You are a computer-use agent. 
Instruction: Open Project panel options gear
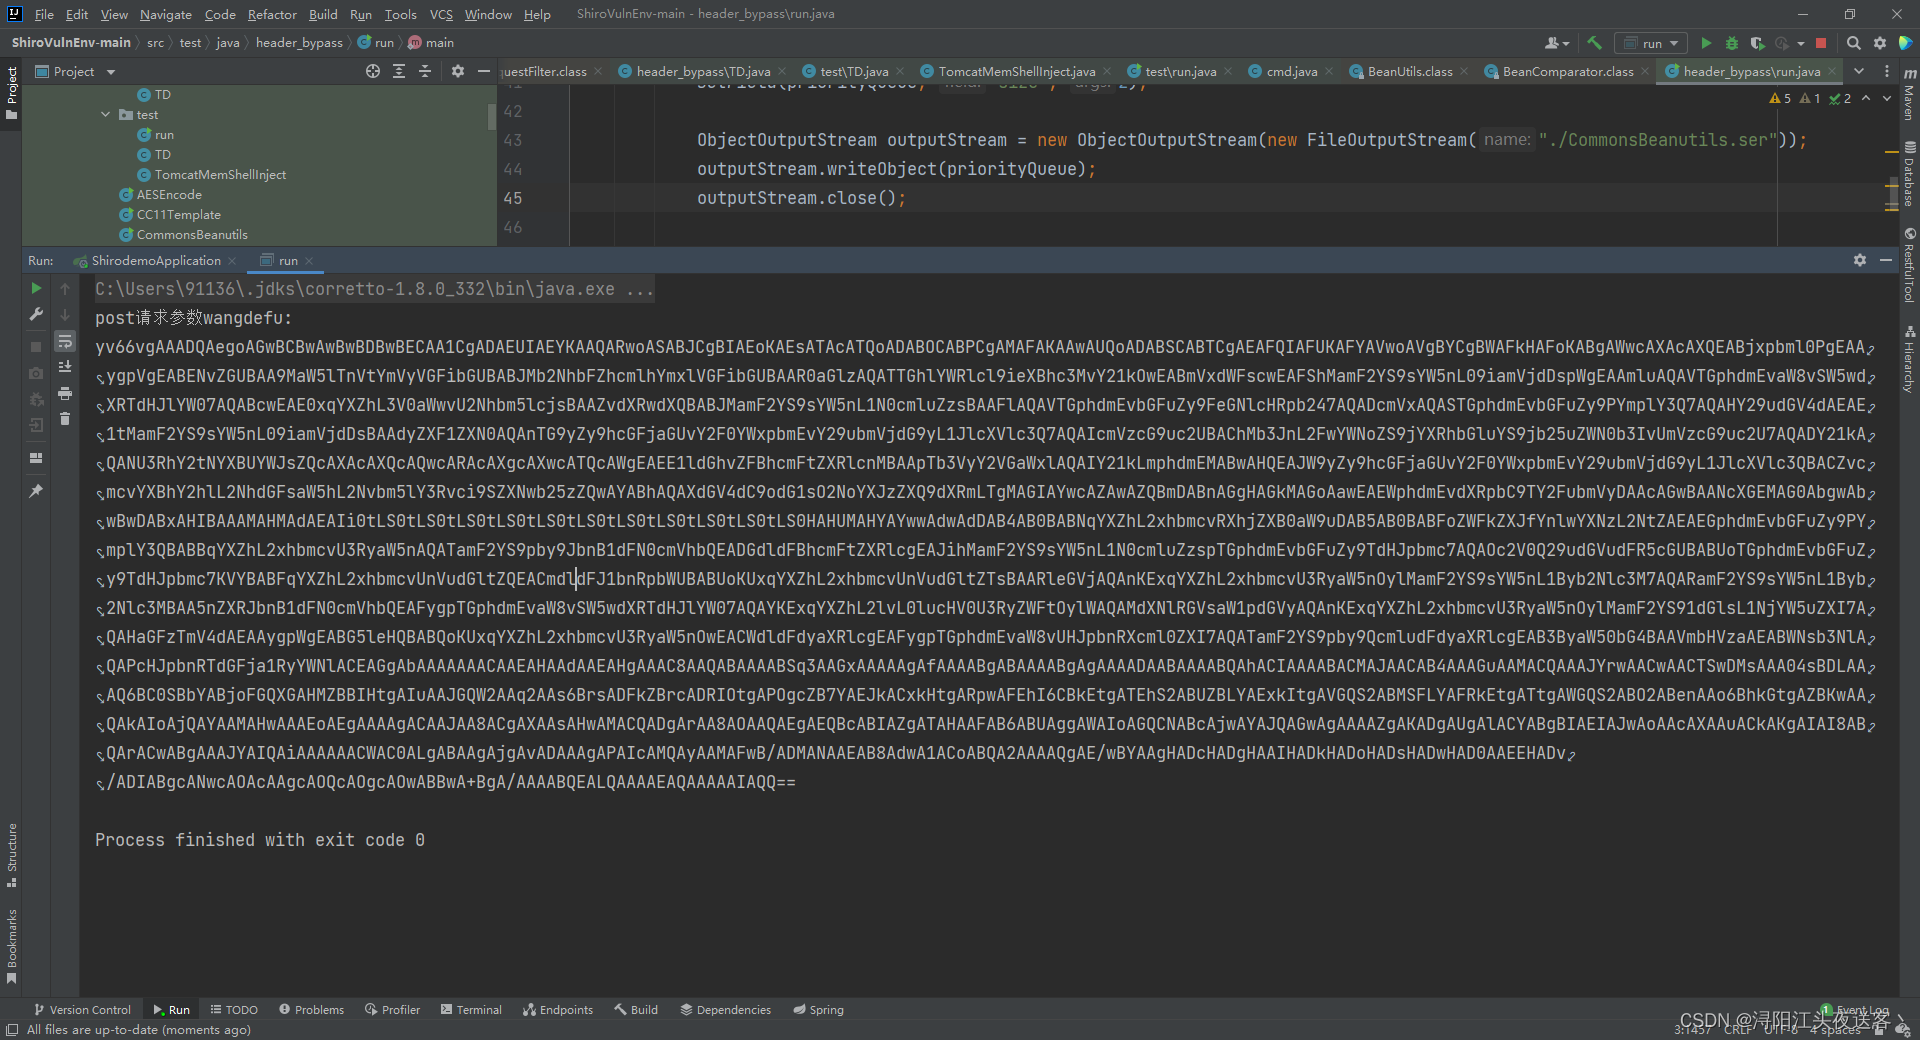point(458,71)
